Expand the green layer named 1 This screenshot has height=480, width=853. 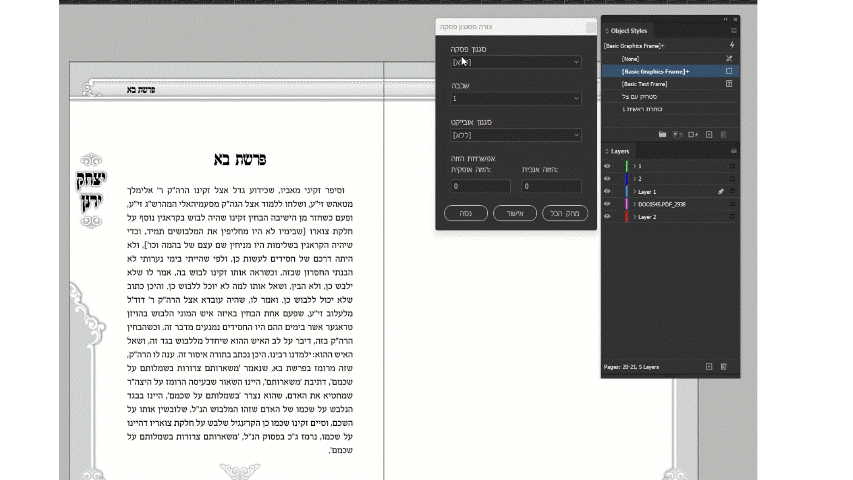634,166
